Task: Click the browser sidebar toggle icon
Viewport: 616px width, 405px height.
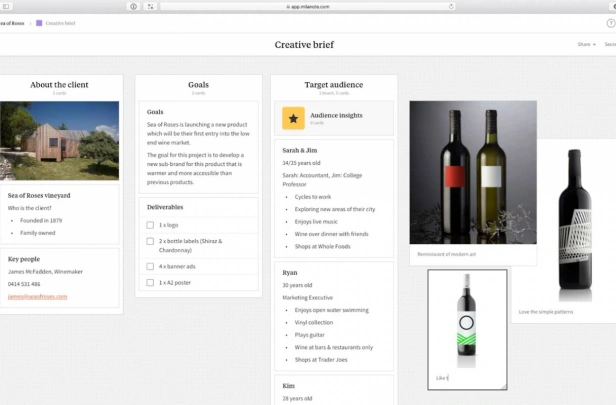Action: (6, 6)
